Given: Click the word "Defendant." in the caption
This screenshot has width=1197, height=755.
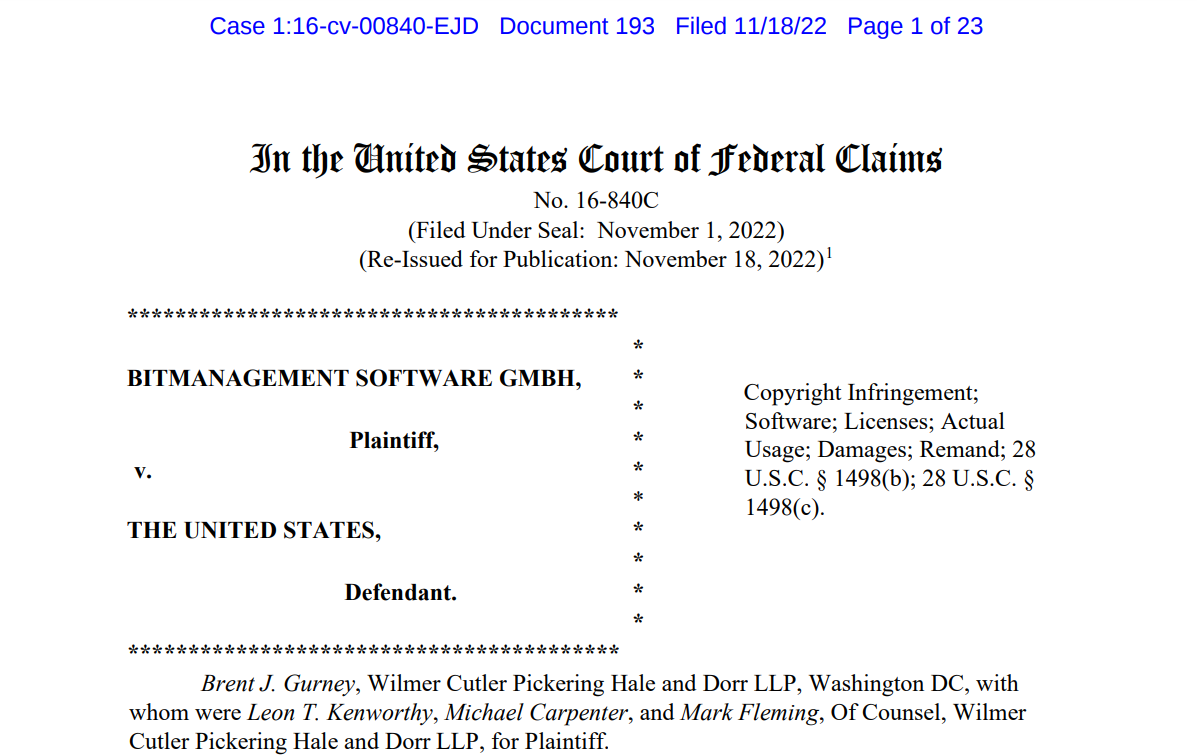Looking at the screenshot, I should (400, 592).
